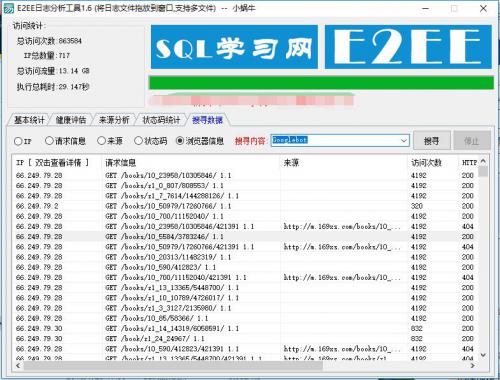Switch to the 状态码统计 tab
The height and width of the screenshot is (380, 500).
(x=161, y=120)
